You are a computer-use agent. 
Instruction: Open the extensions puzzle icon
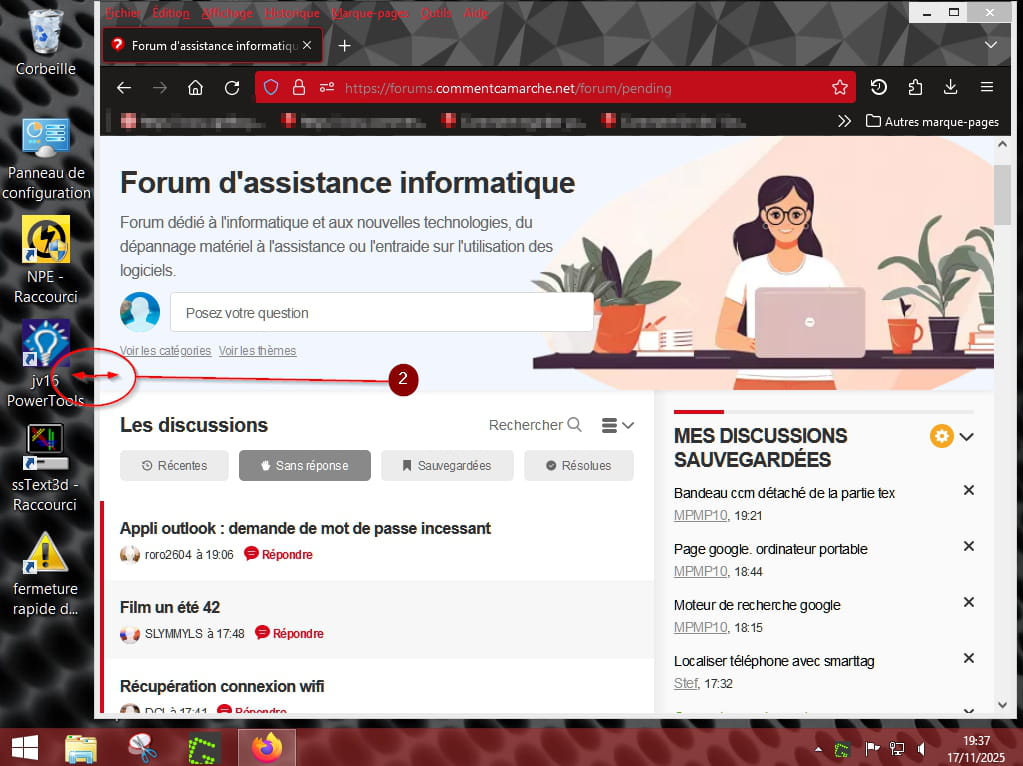915,88
